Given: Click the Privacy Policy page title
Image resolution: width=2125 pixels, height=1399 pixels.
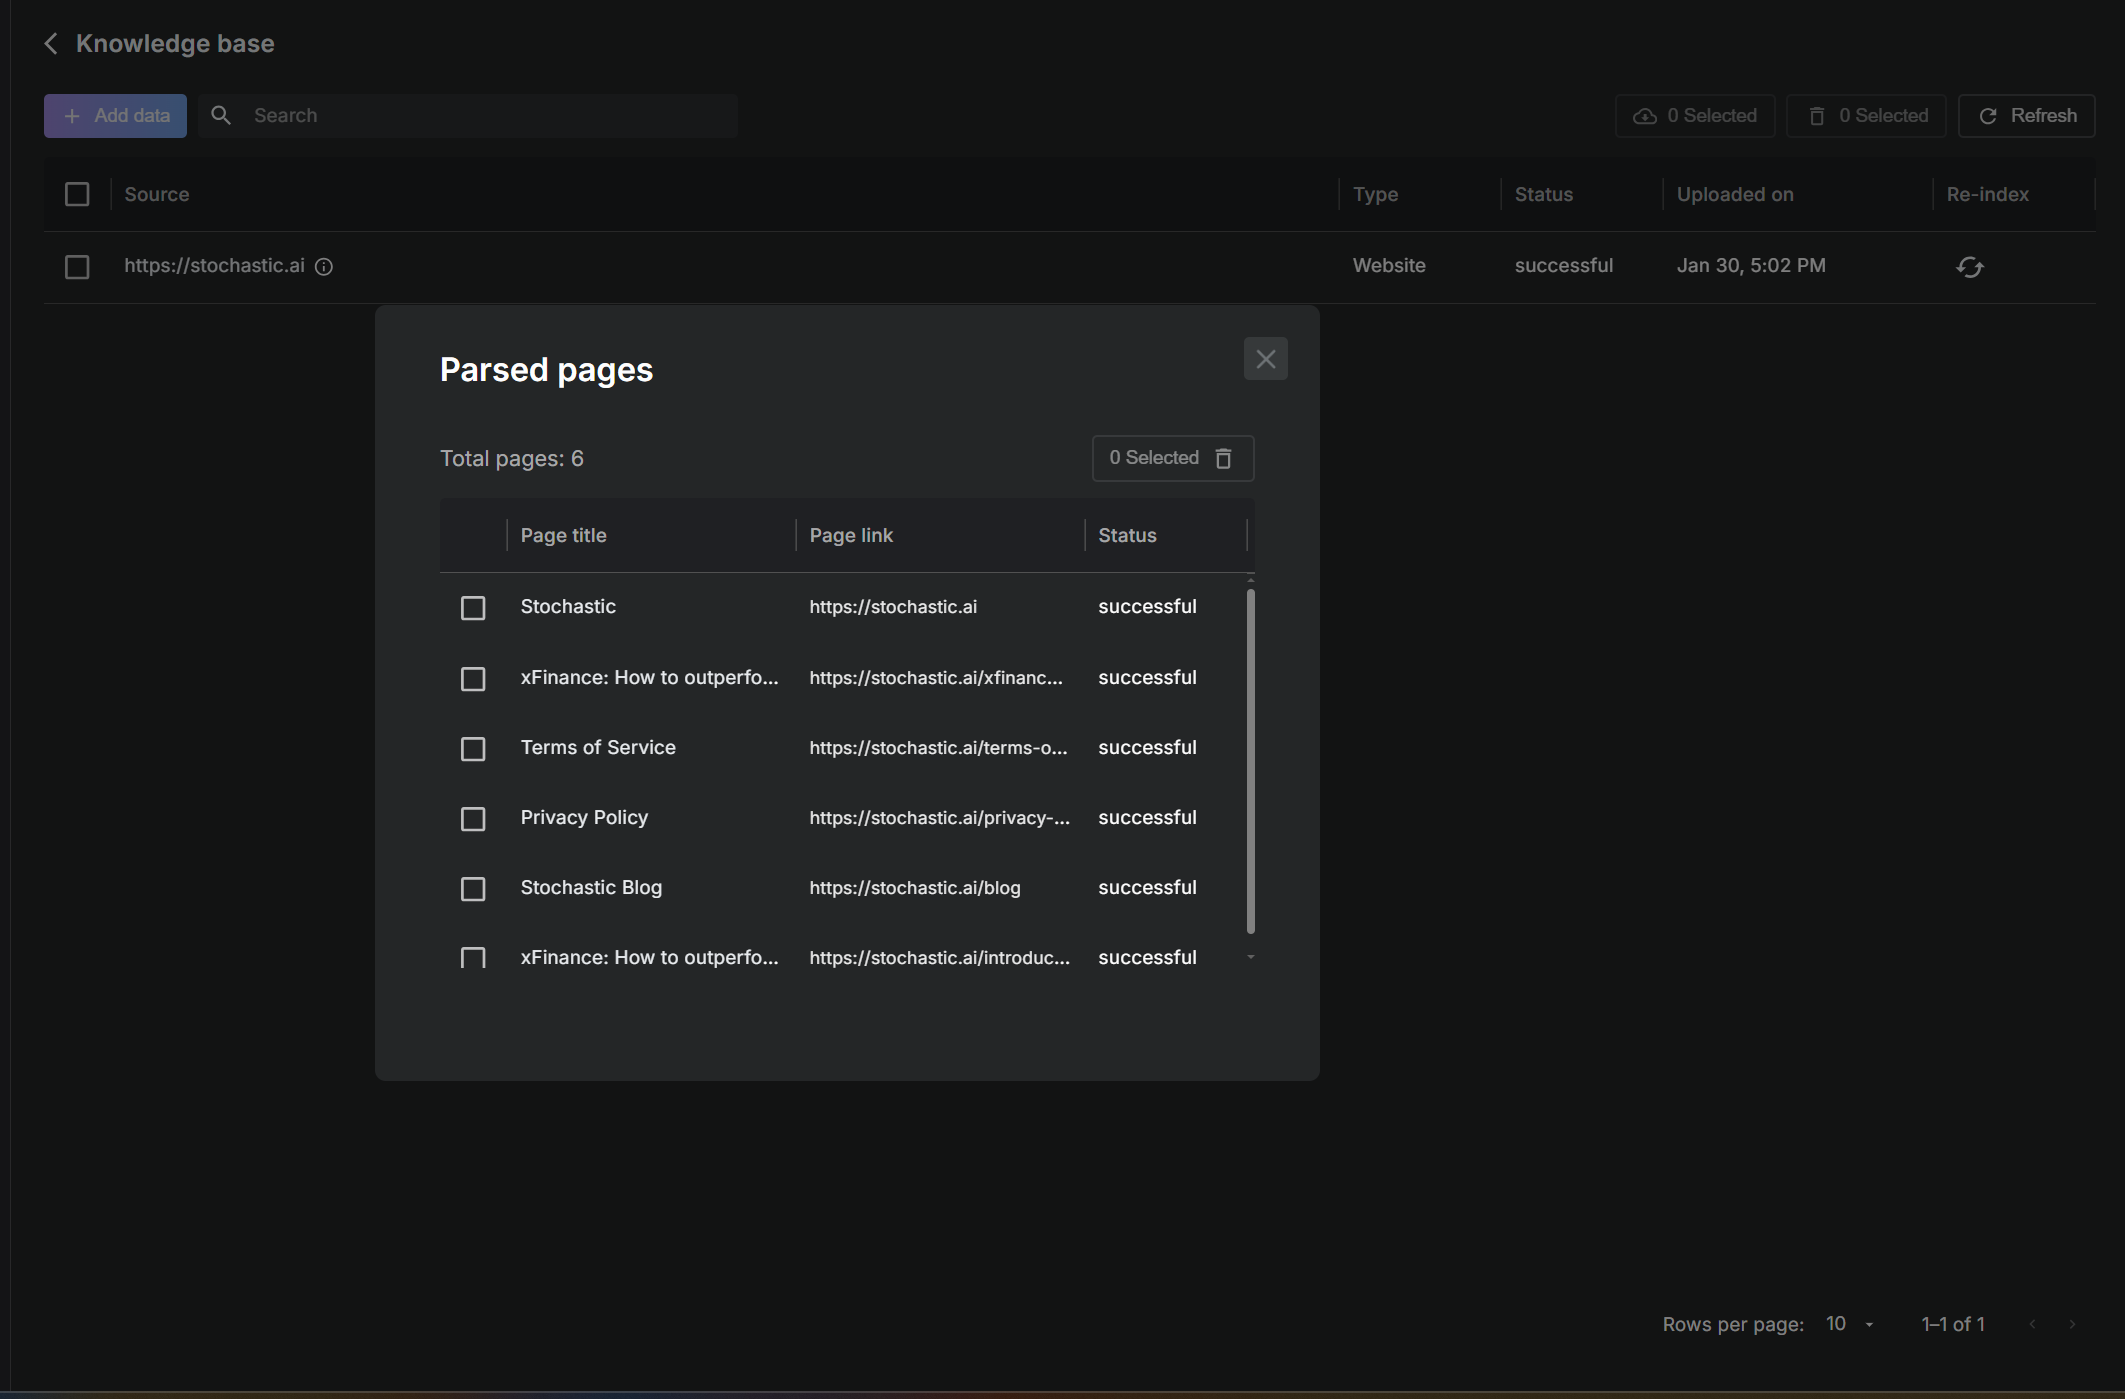Looking at the screenshot, I should point(584,818).
